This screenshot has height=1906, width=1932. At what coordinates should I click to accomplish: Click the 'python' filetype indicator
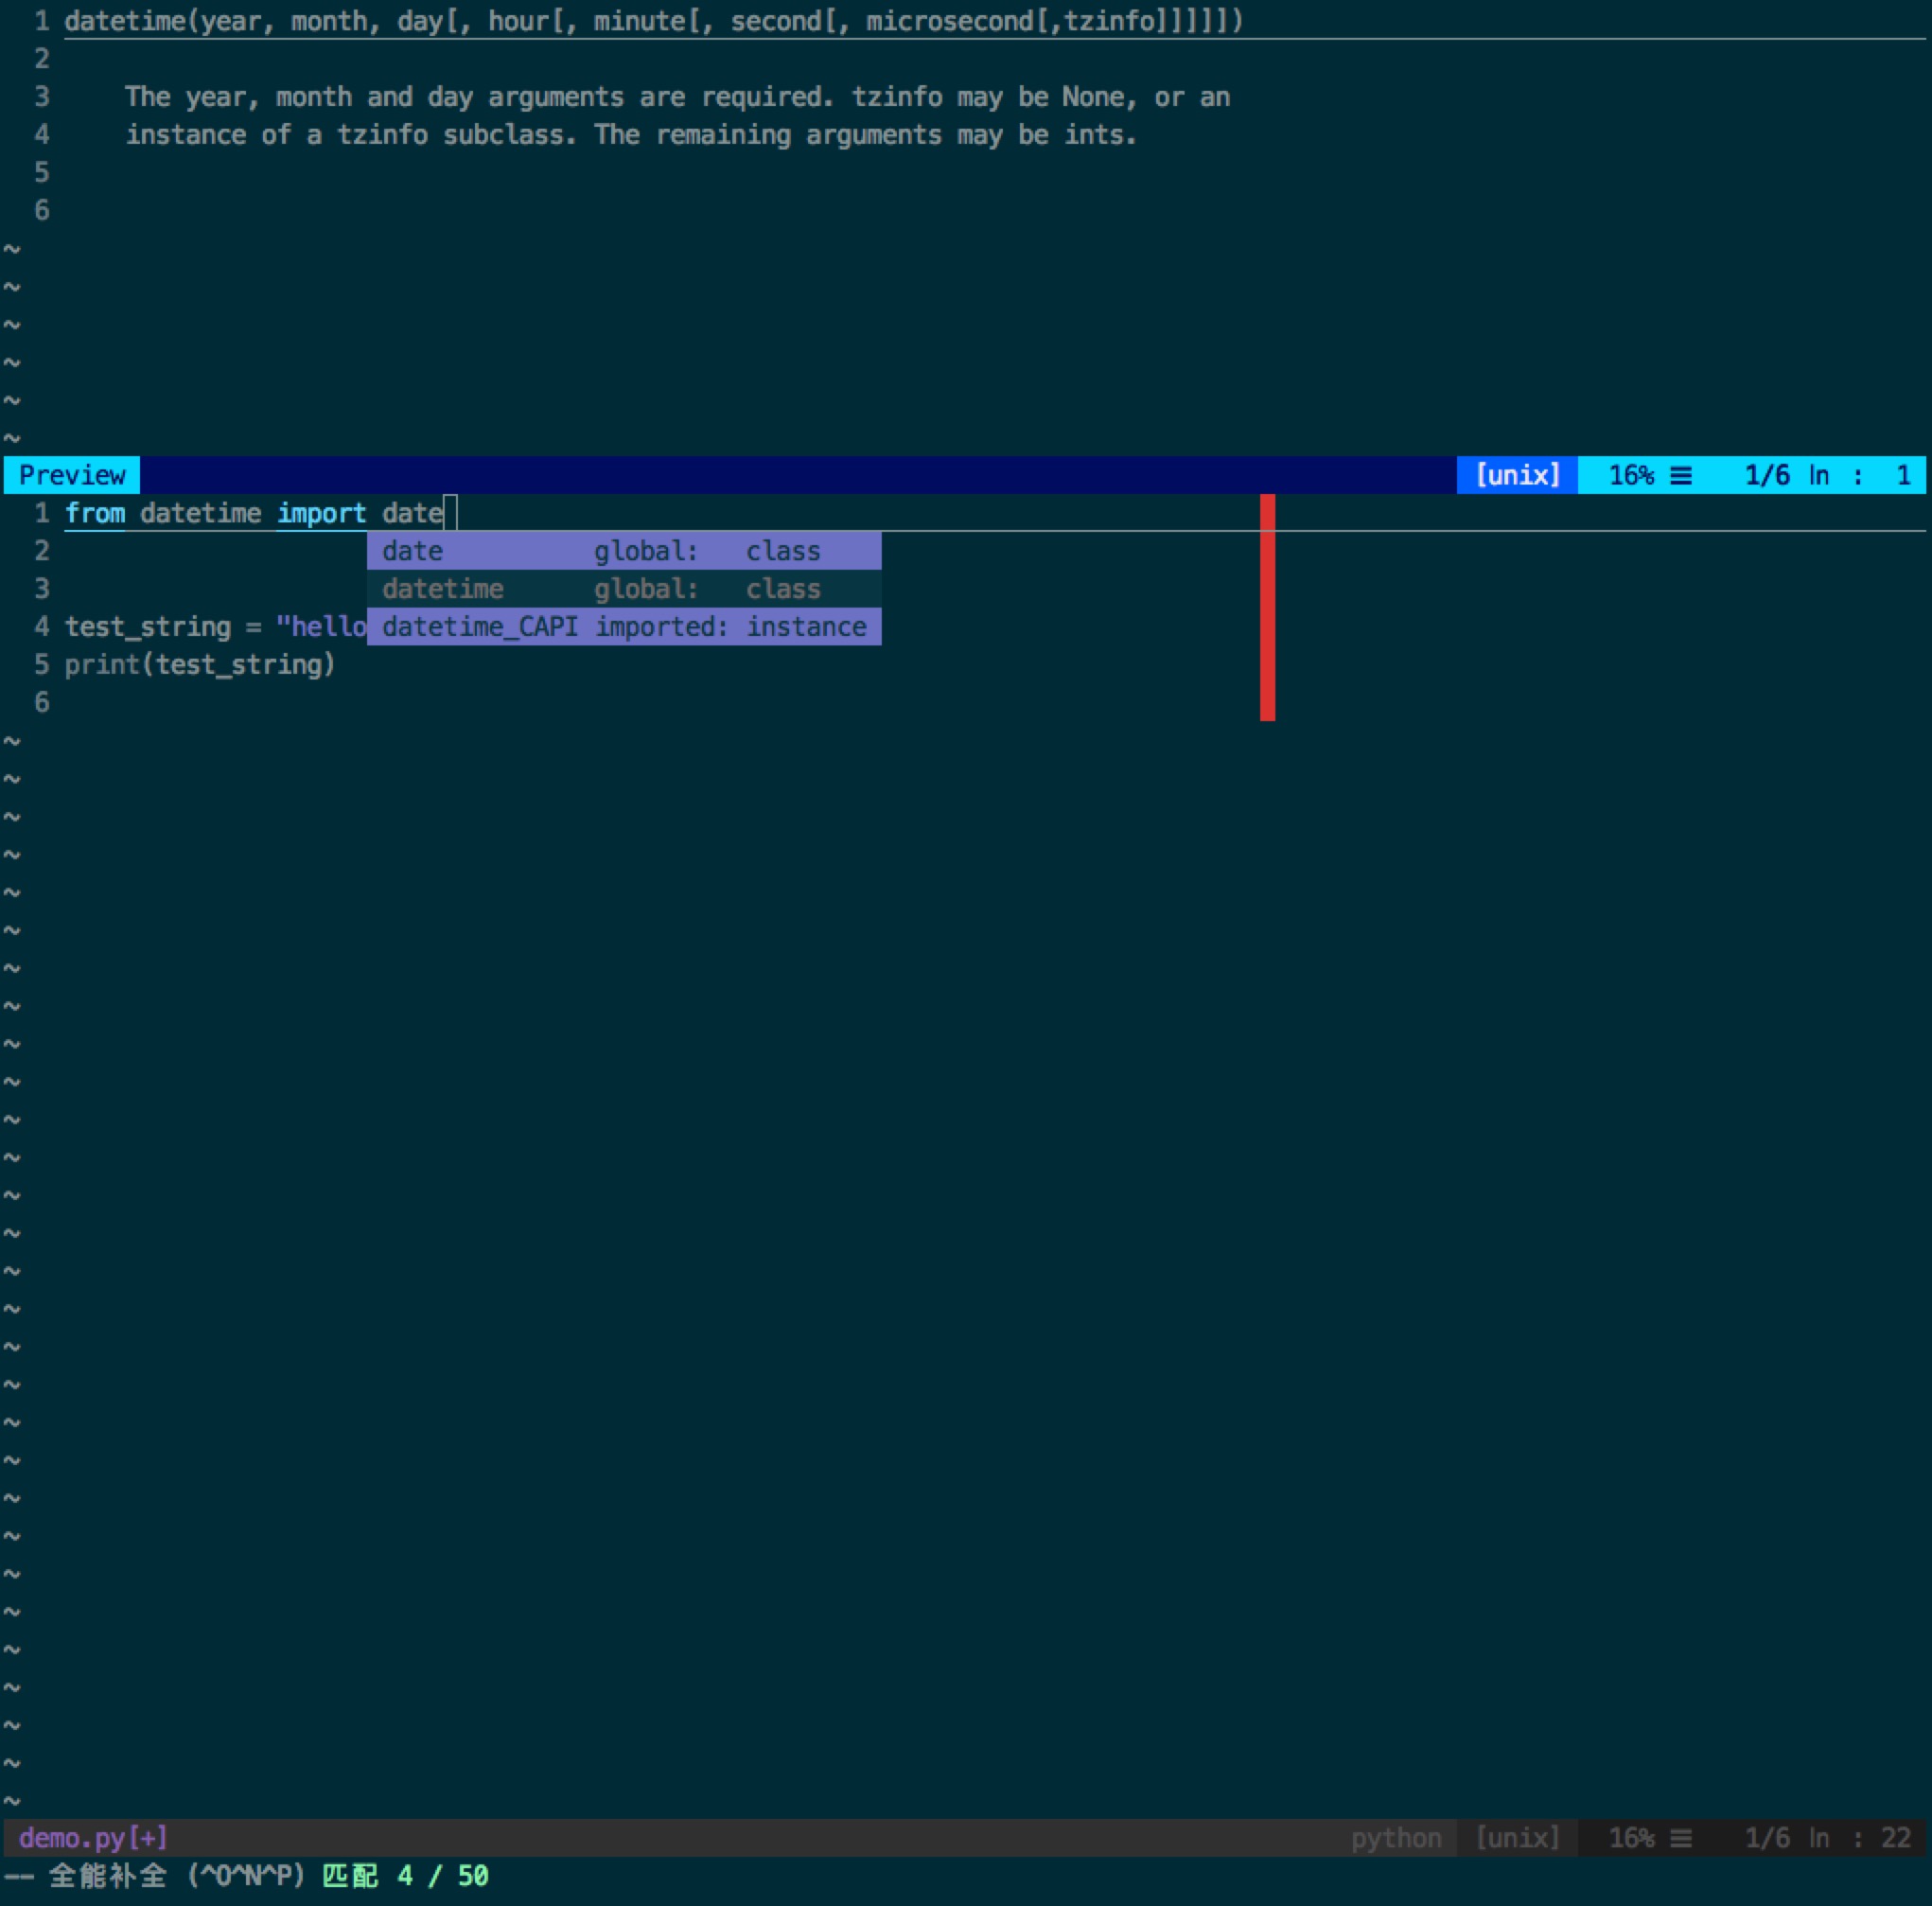pyautogui.click(x=1396, y=1838)
